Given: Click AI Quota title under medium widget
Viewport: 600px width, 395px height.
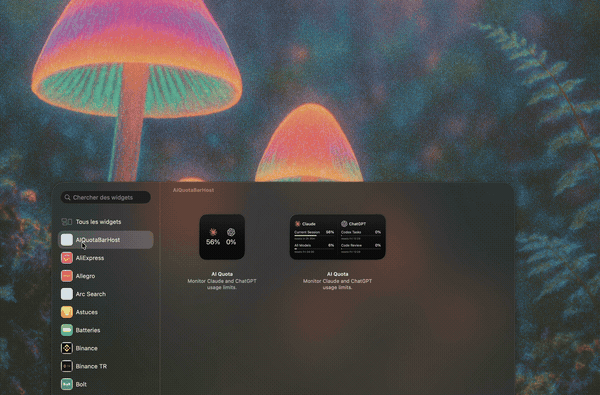Looking at the screenshot, I should (x=338, y=274).
